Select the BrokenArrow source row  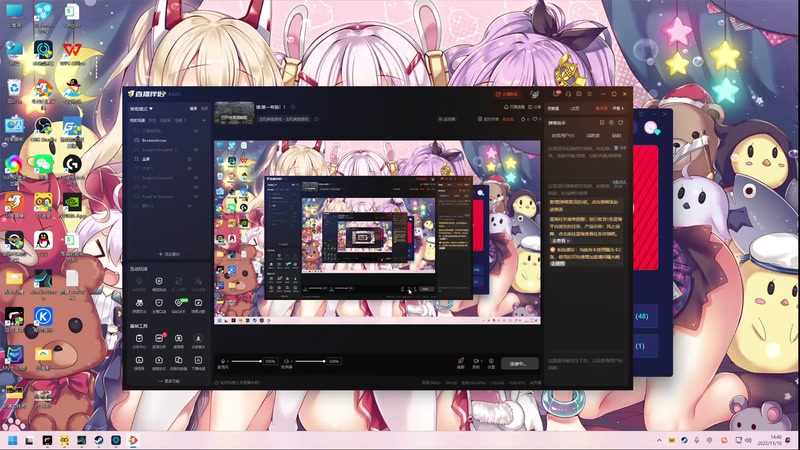[168, 140]
